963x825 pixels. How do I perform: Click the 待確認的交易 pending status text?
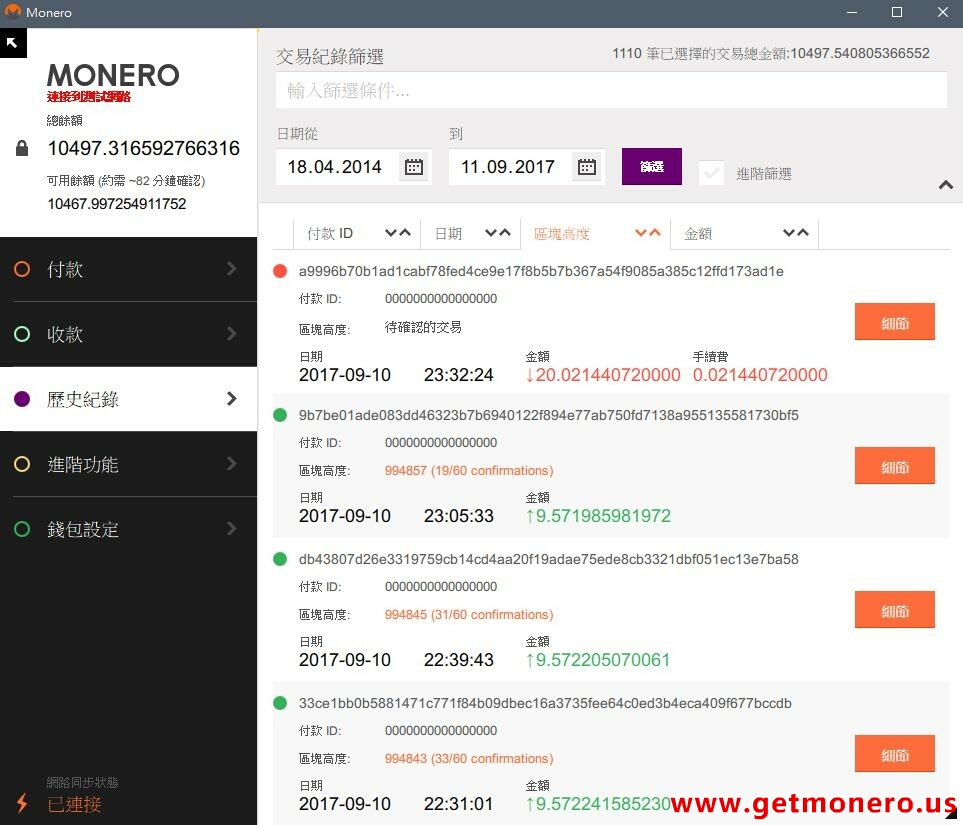coord(423,327)
